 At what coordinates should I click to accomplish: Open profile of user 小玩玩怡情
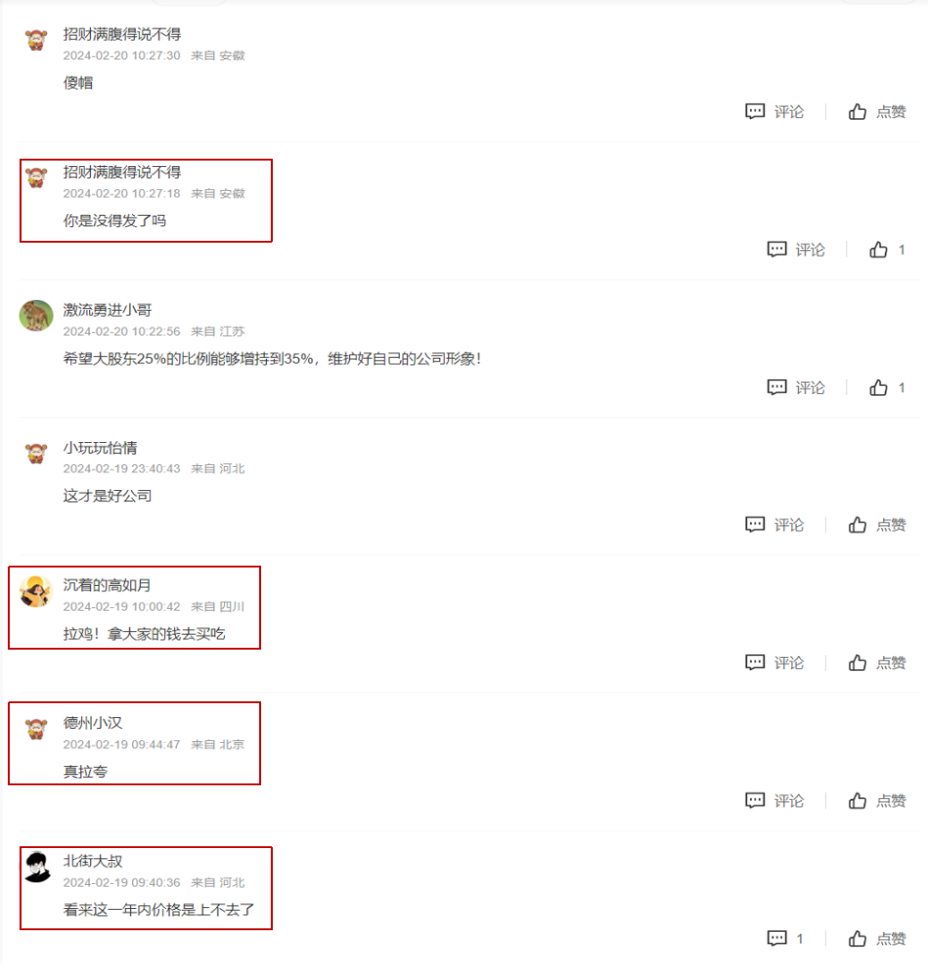point(100,448)
